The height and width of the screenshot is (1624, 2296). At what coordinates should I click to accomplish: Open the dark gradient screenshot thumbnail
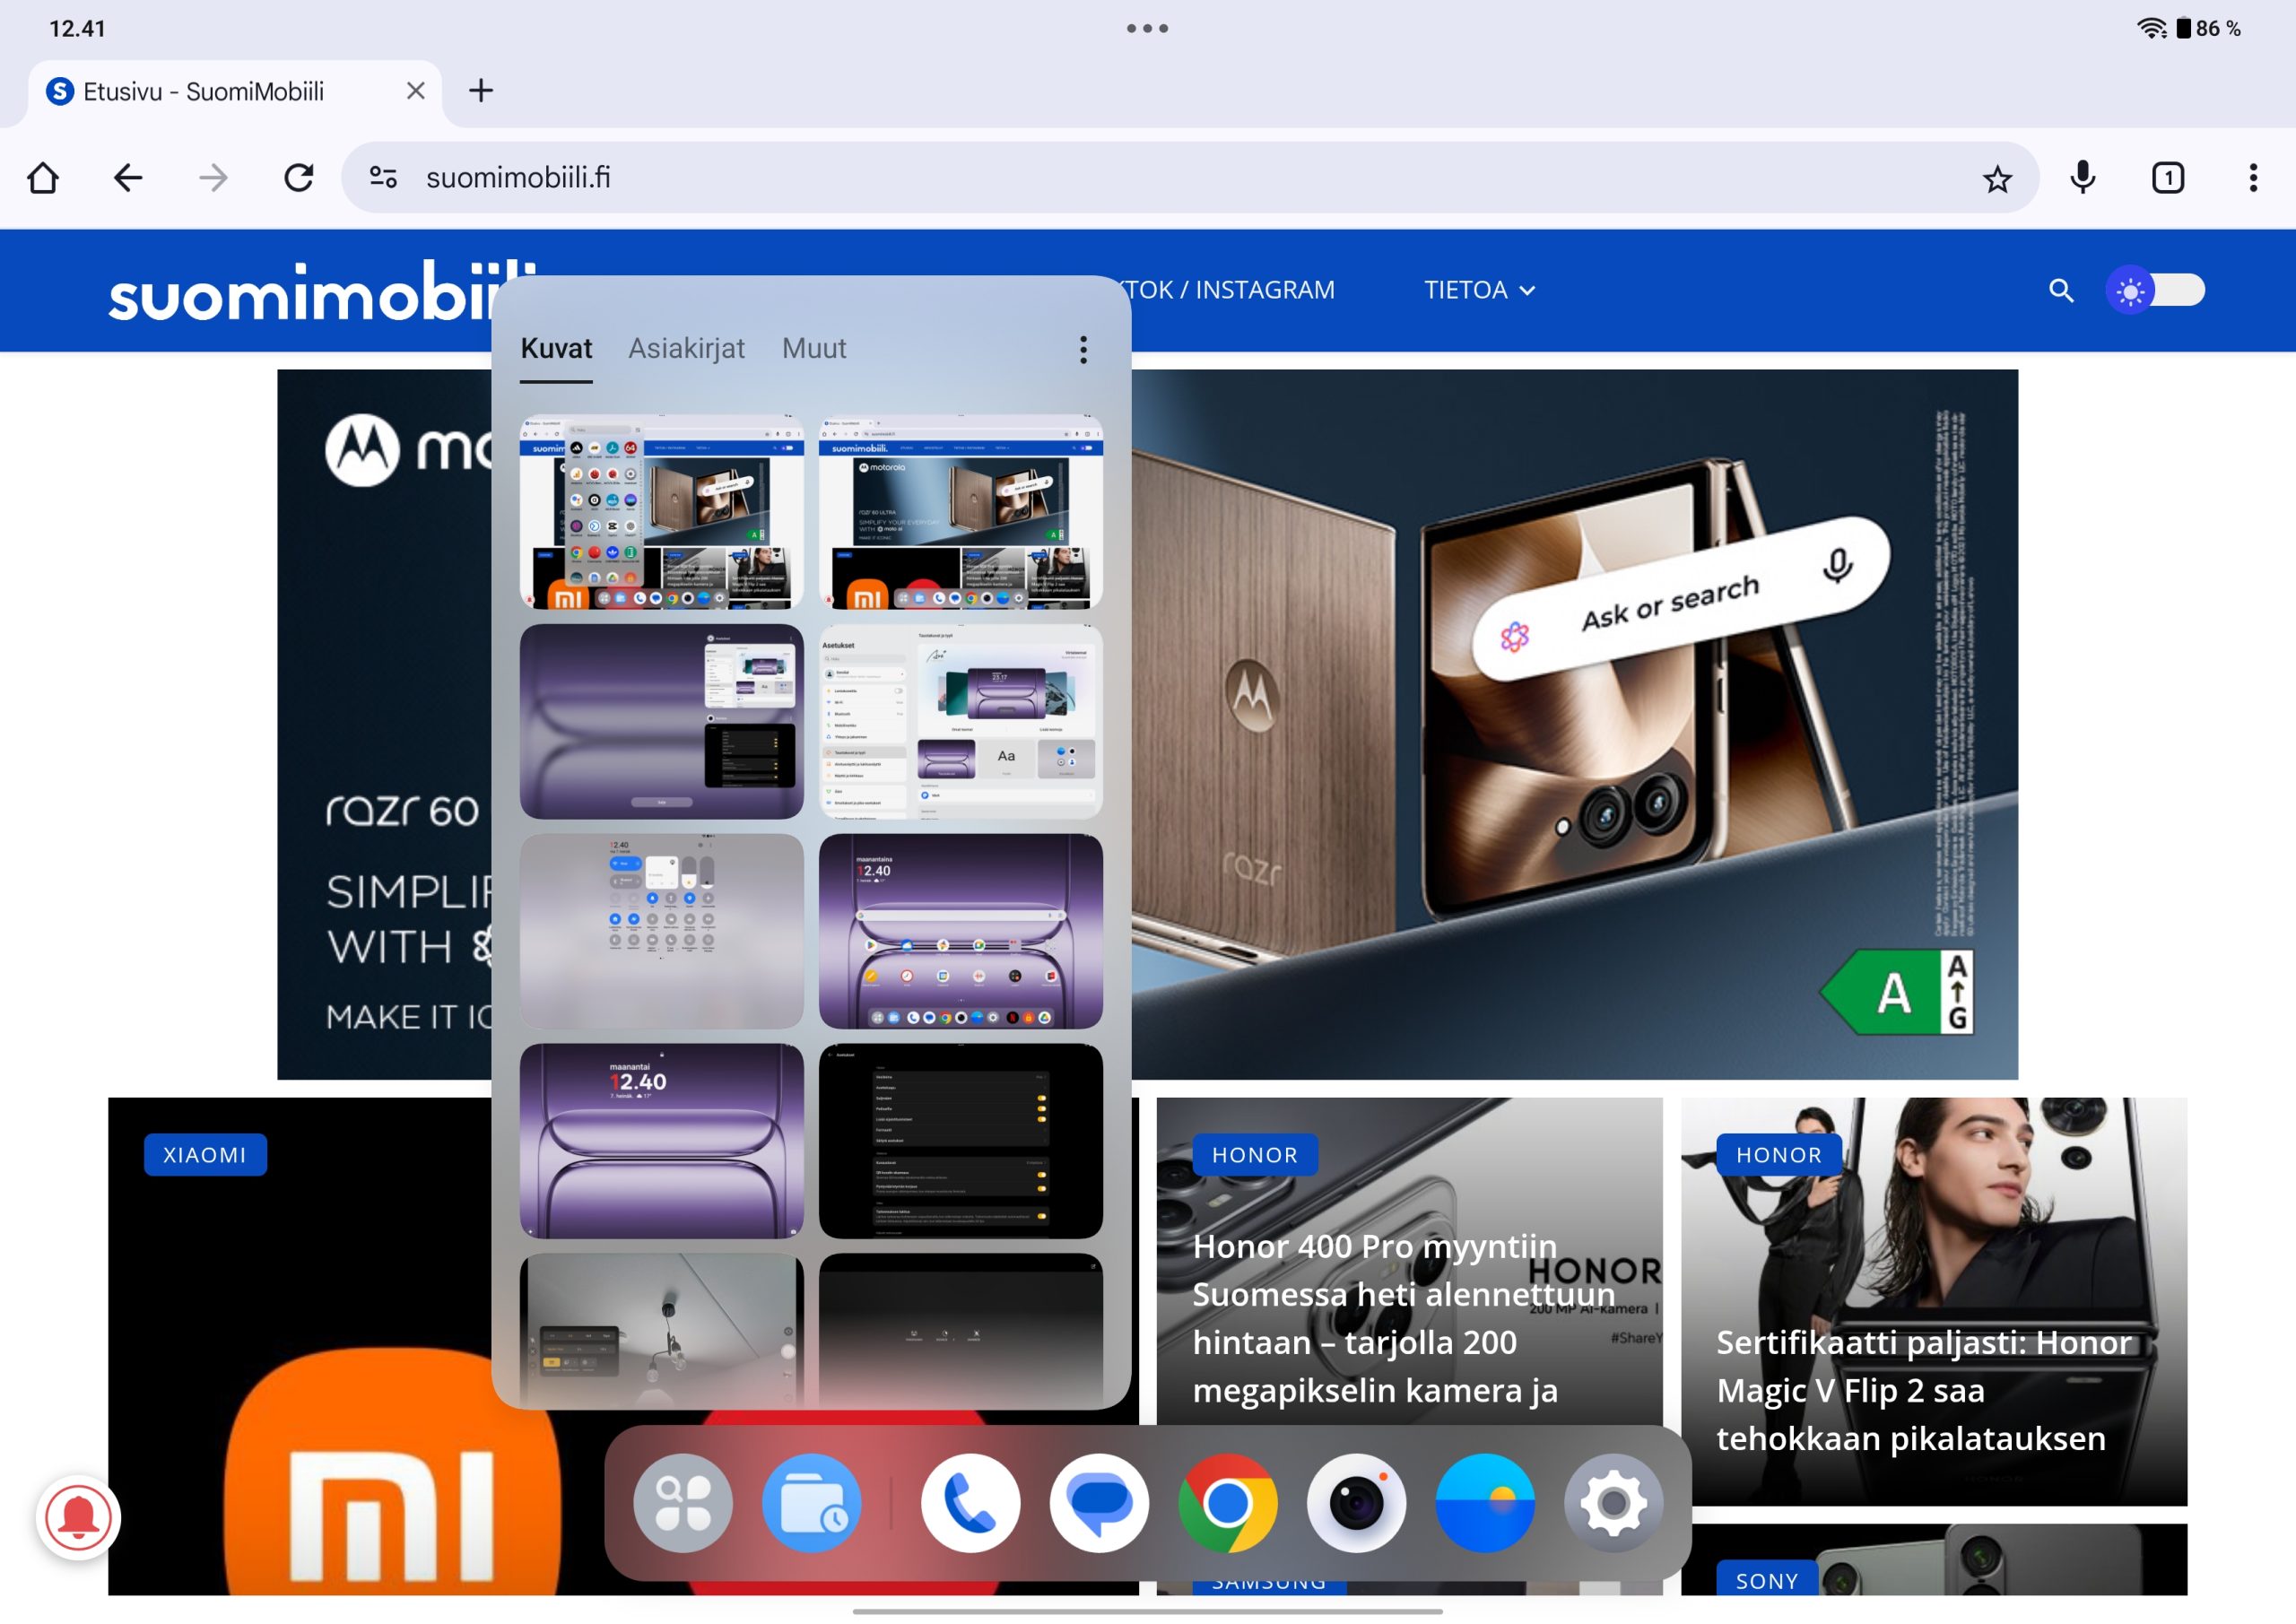click(961, 1330)
